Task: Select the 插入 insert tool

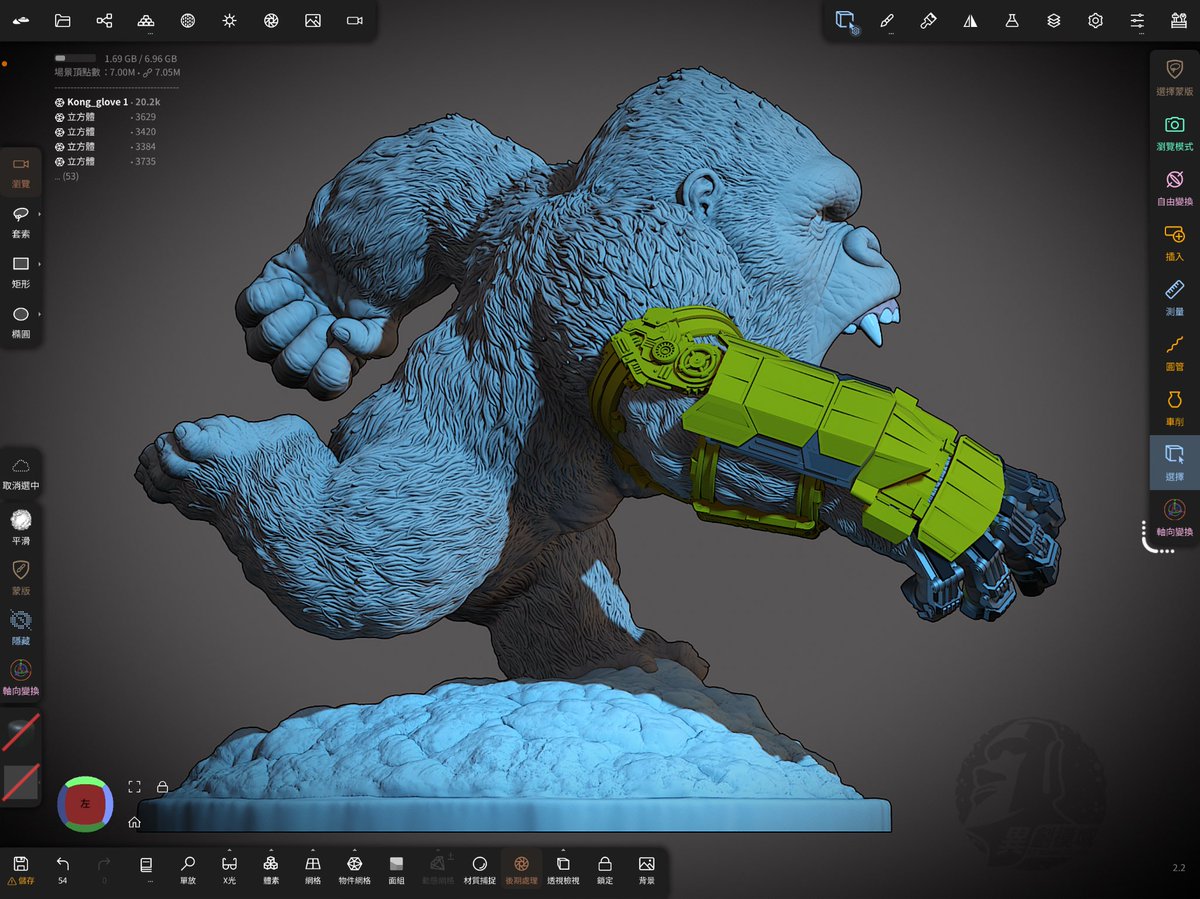Action: click(x=1175, y=242)
